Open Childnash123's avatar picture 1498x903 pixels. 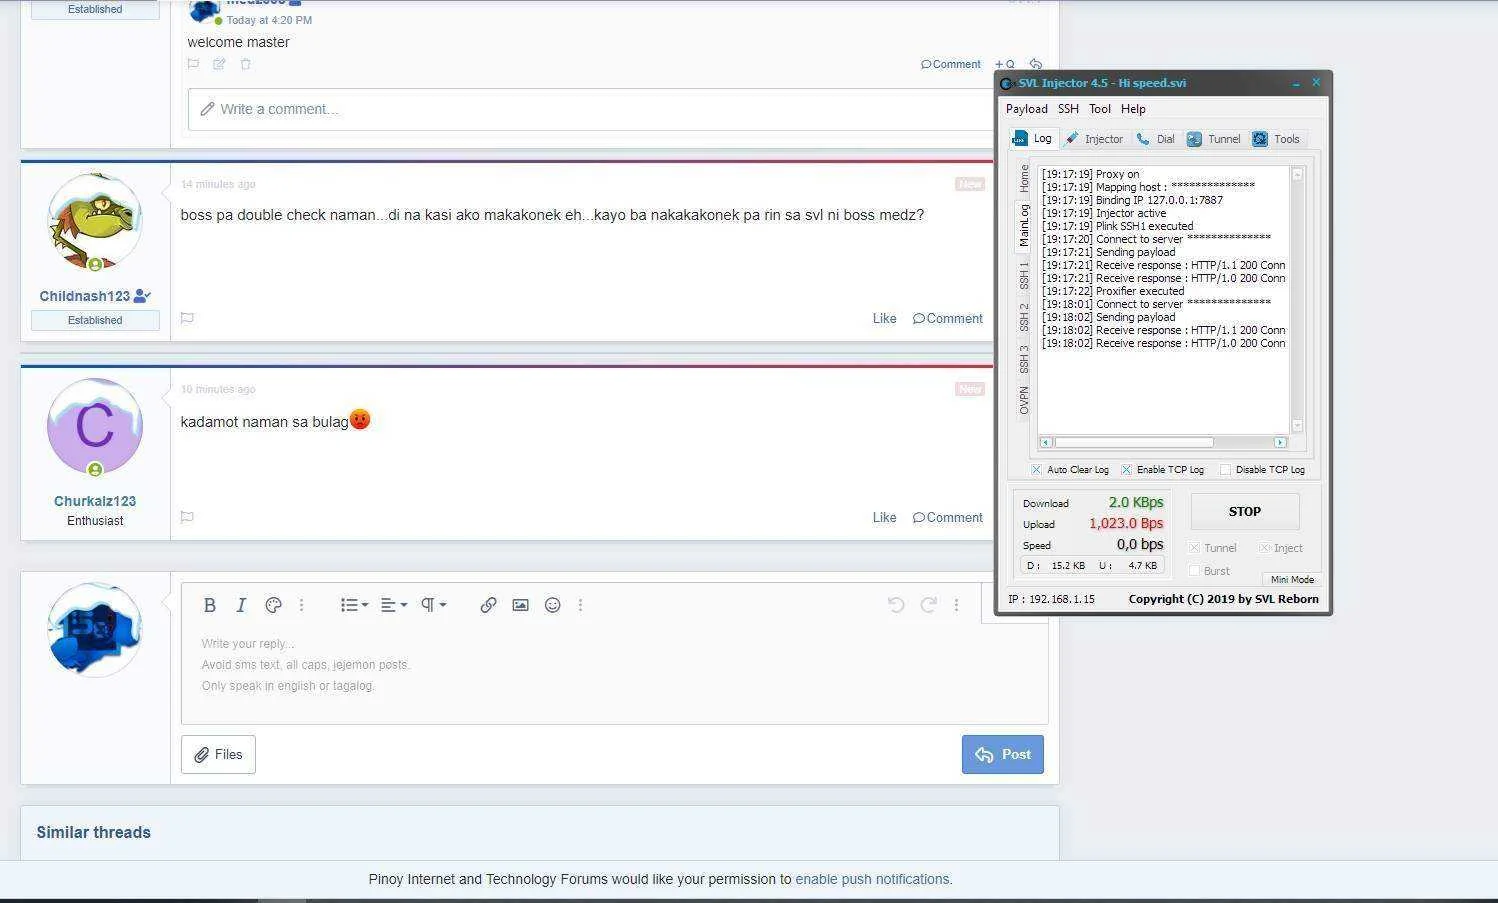95,222
